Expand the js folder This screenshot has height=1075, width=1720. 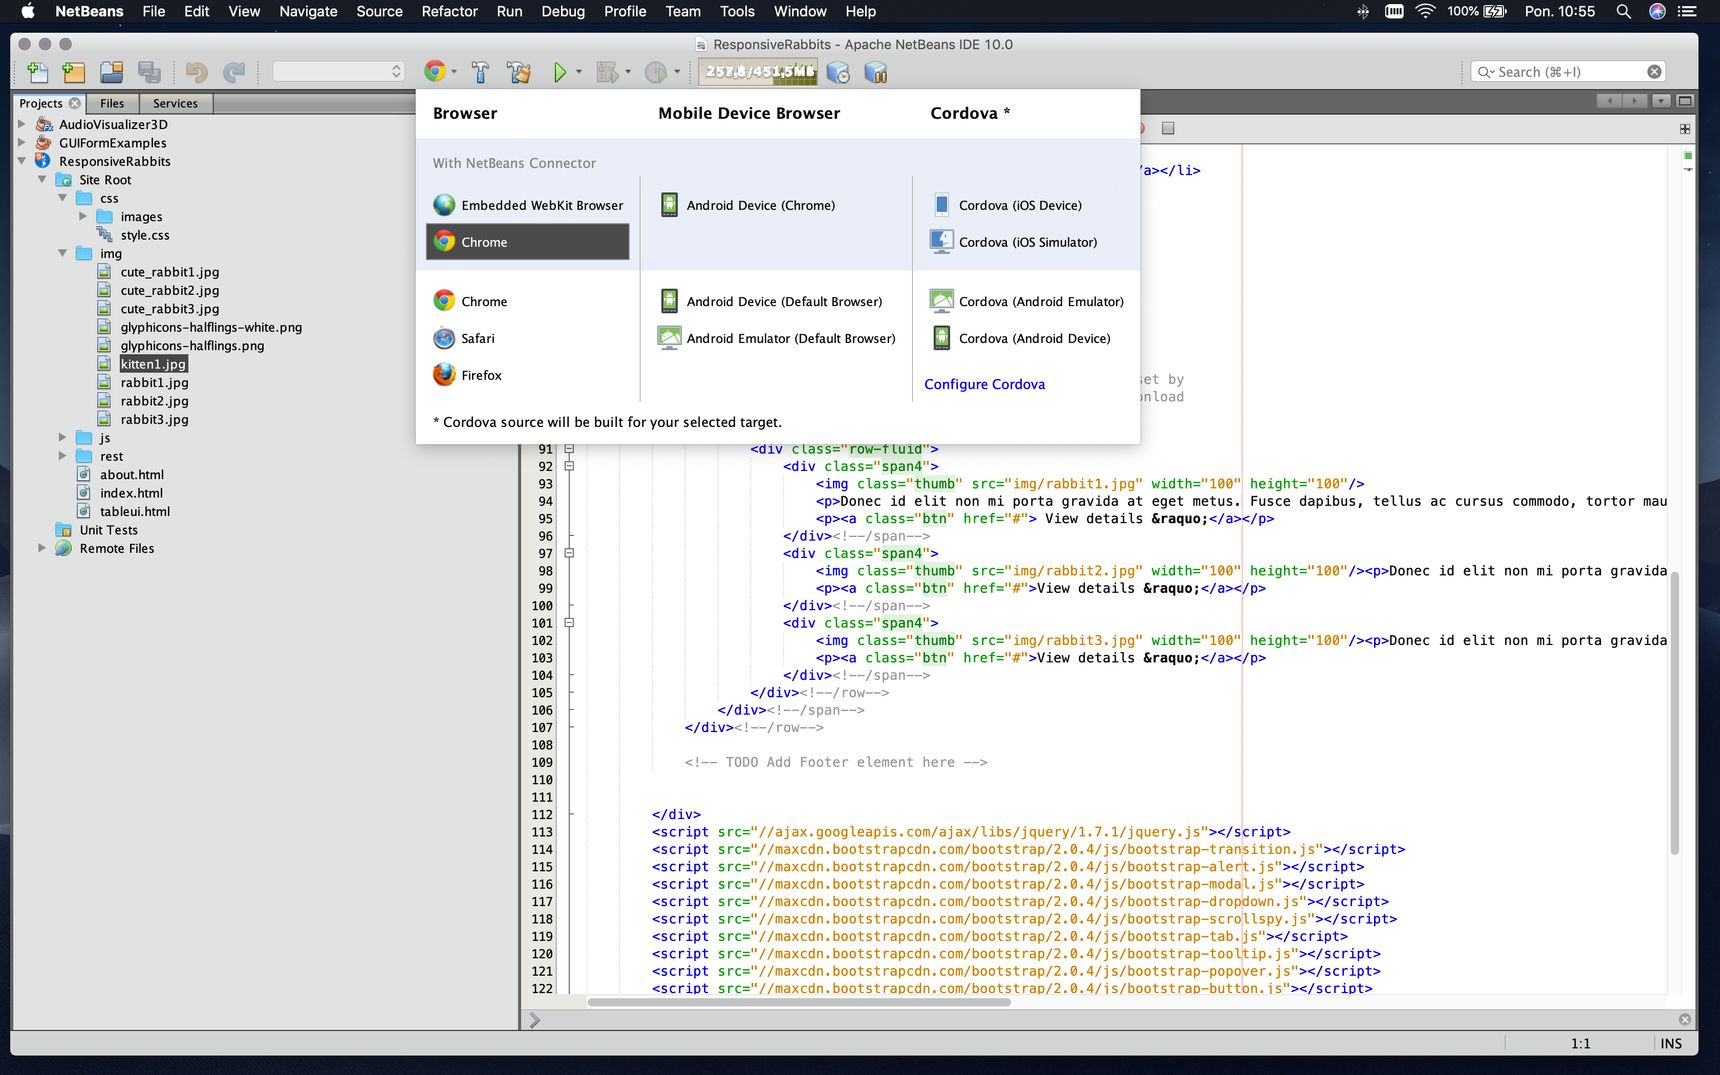[x=62, y=438]
